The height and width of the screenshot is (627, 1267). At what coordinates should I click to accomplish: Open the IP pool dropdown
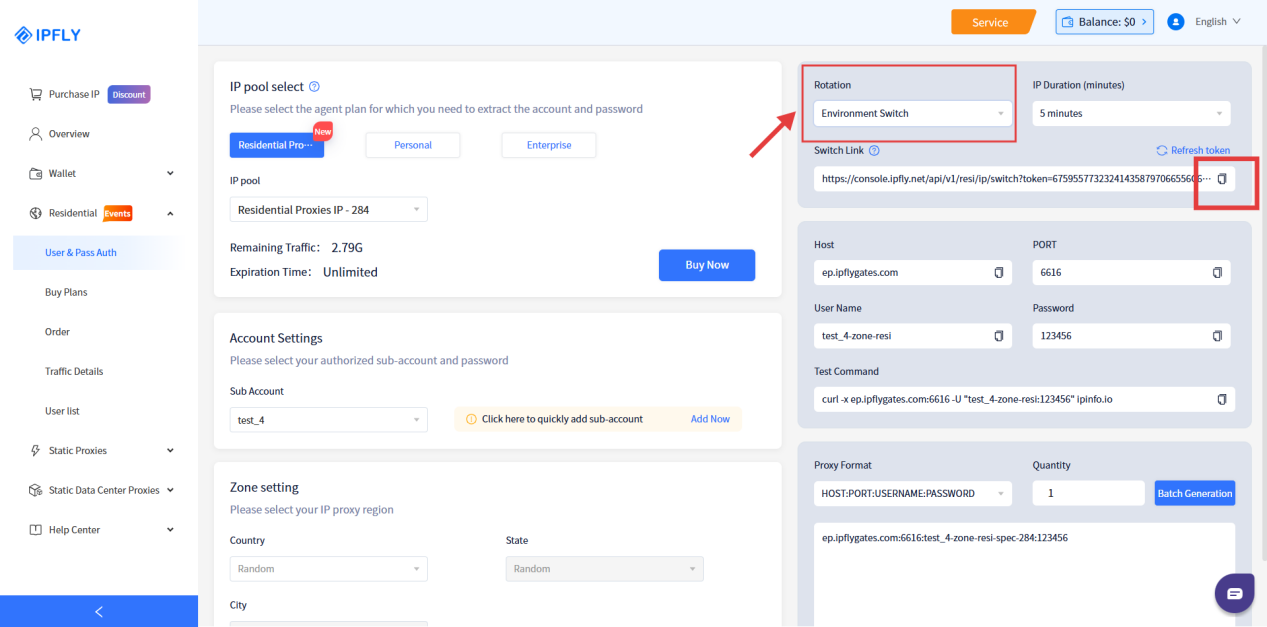pyautogui.click(x=328, y=210)
